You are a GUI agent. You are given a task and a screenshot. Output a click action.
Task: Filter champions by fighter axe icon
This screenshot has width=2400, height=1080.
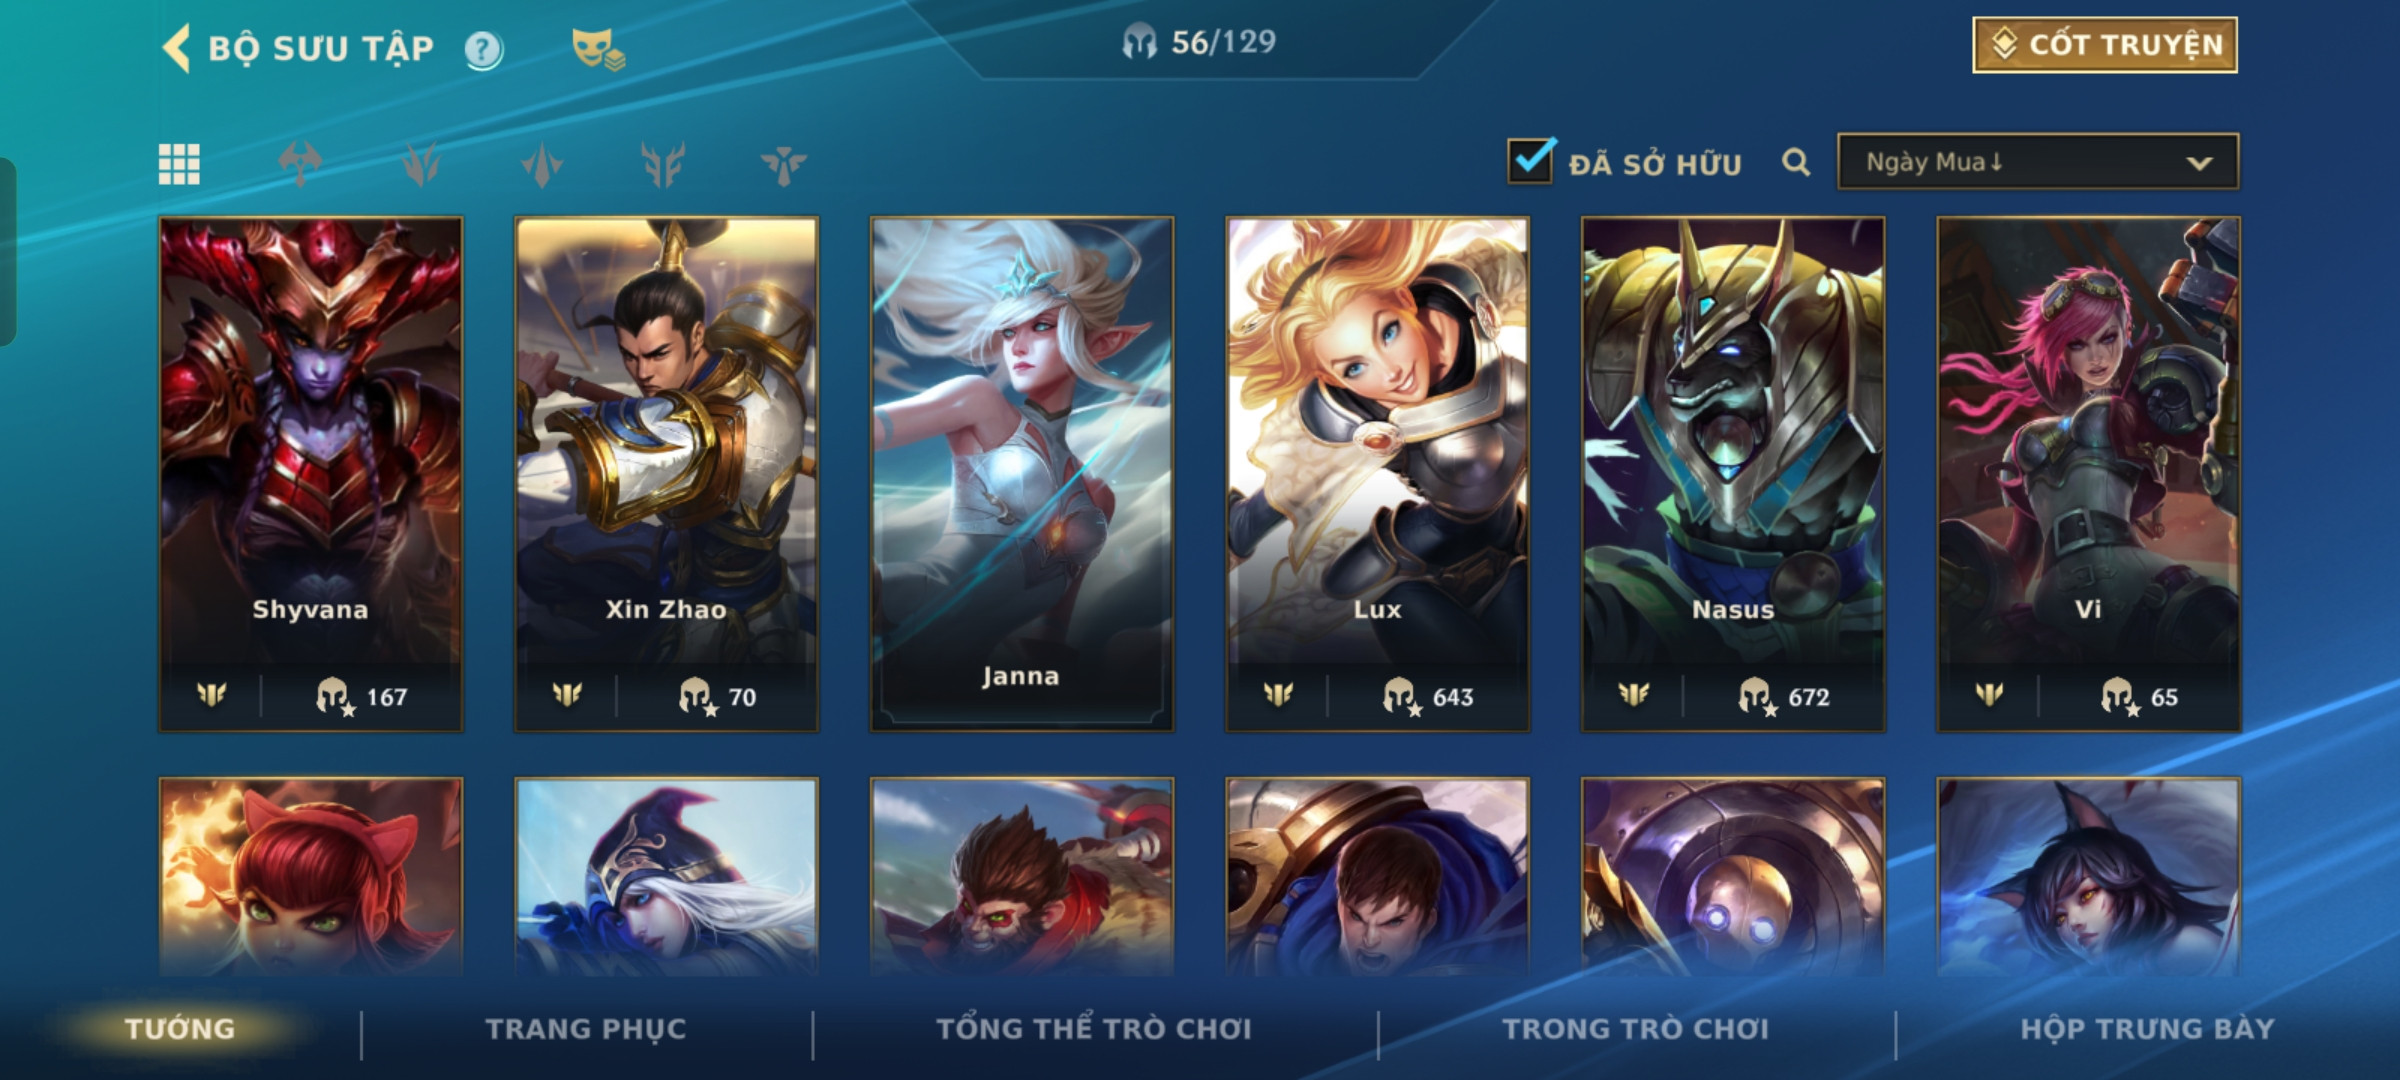pyautogui.click(x=300, y=164)
